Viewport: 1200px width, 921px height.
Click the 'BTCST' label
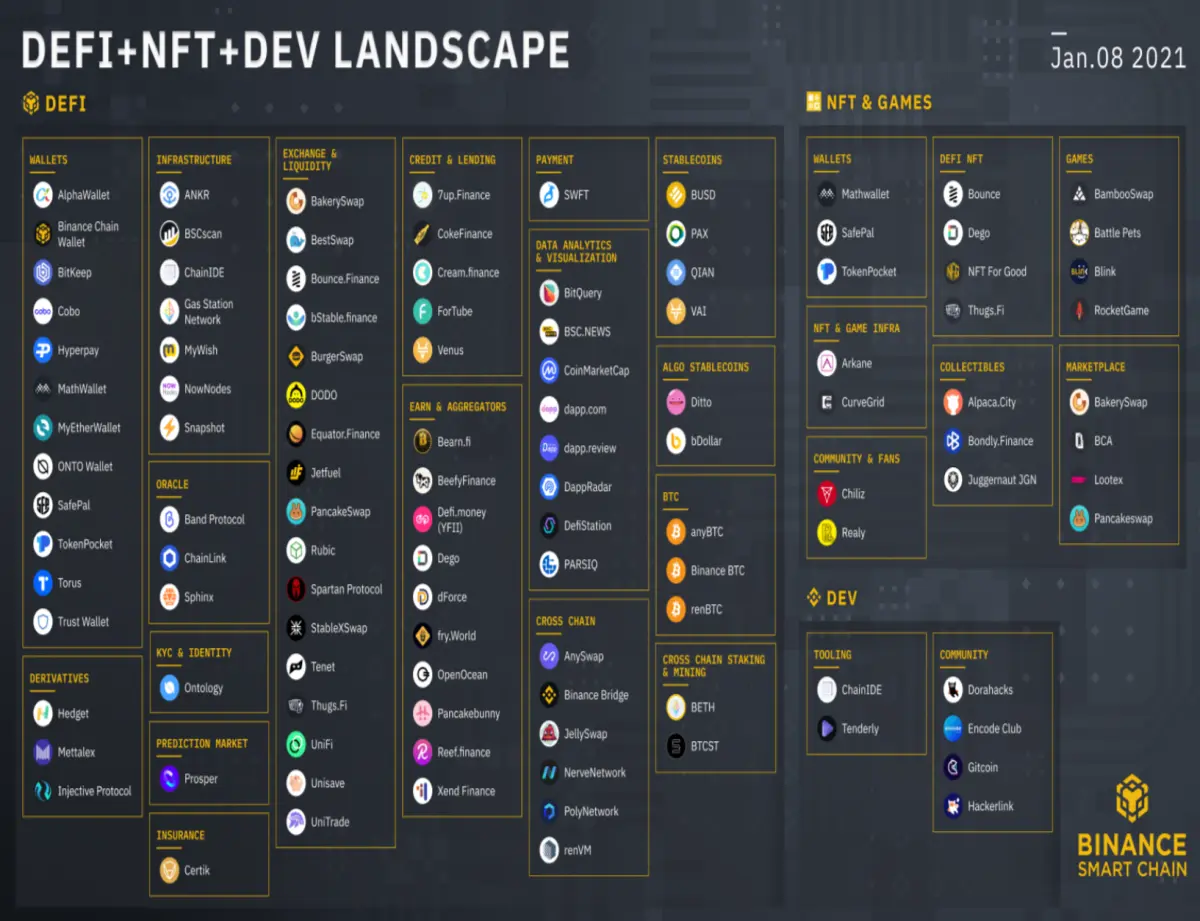tap(704, 746)
